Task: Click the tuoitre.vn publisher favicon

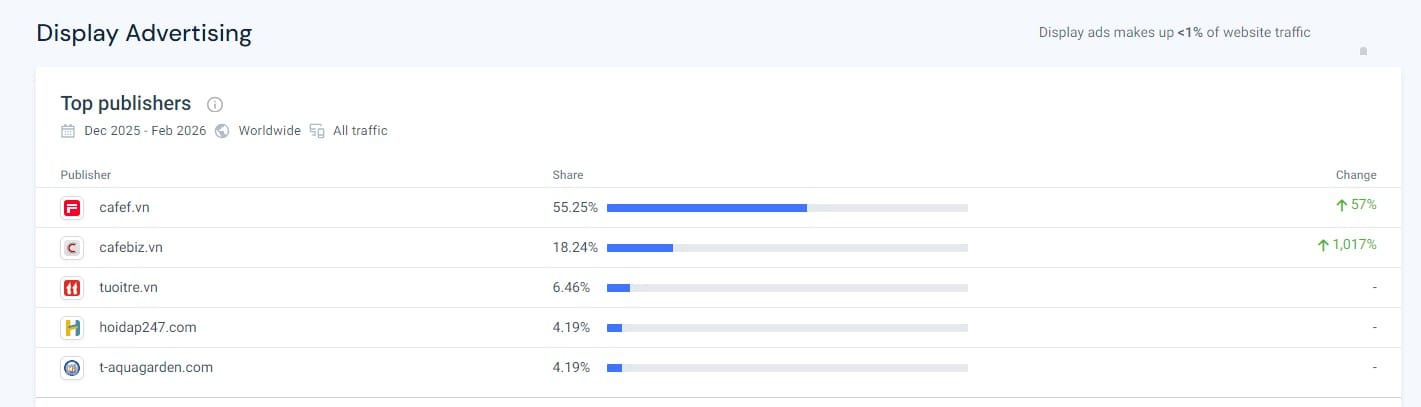Action: pyautogui.click(x=71, y=288)
